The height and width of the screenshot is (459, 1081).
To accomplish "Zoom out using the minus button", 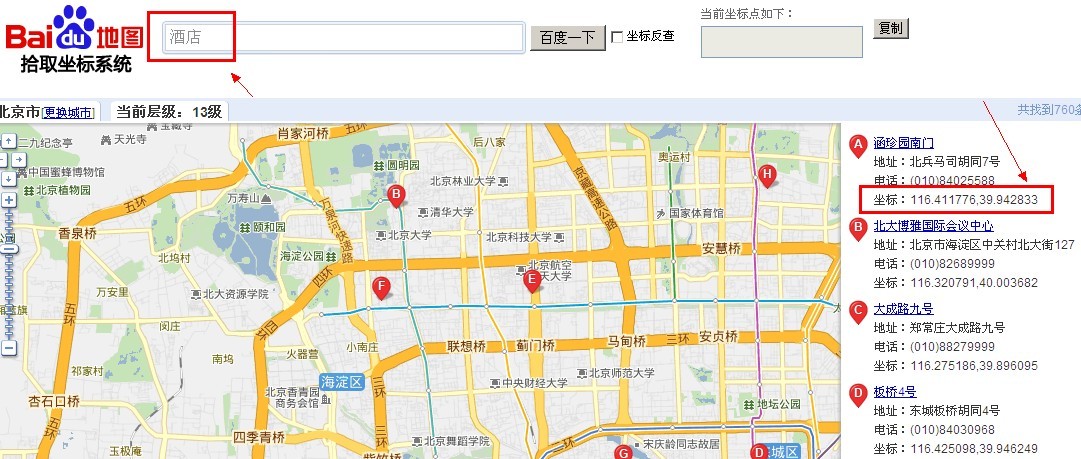I will (9, 348).
